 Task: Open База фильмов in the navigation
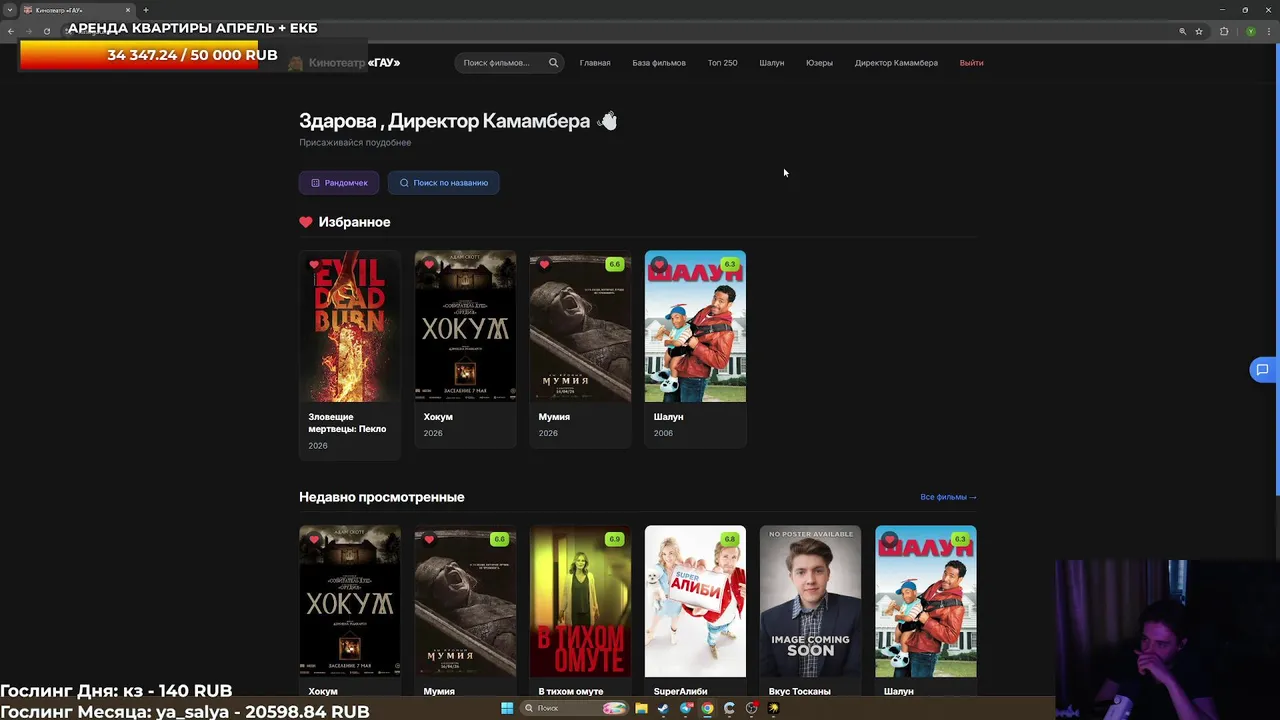point(659,63)
